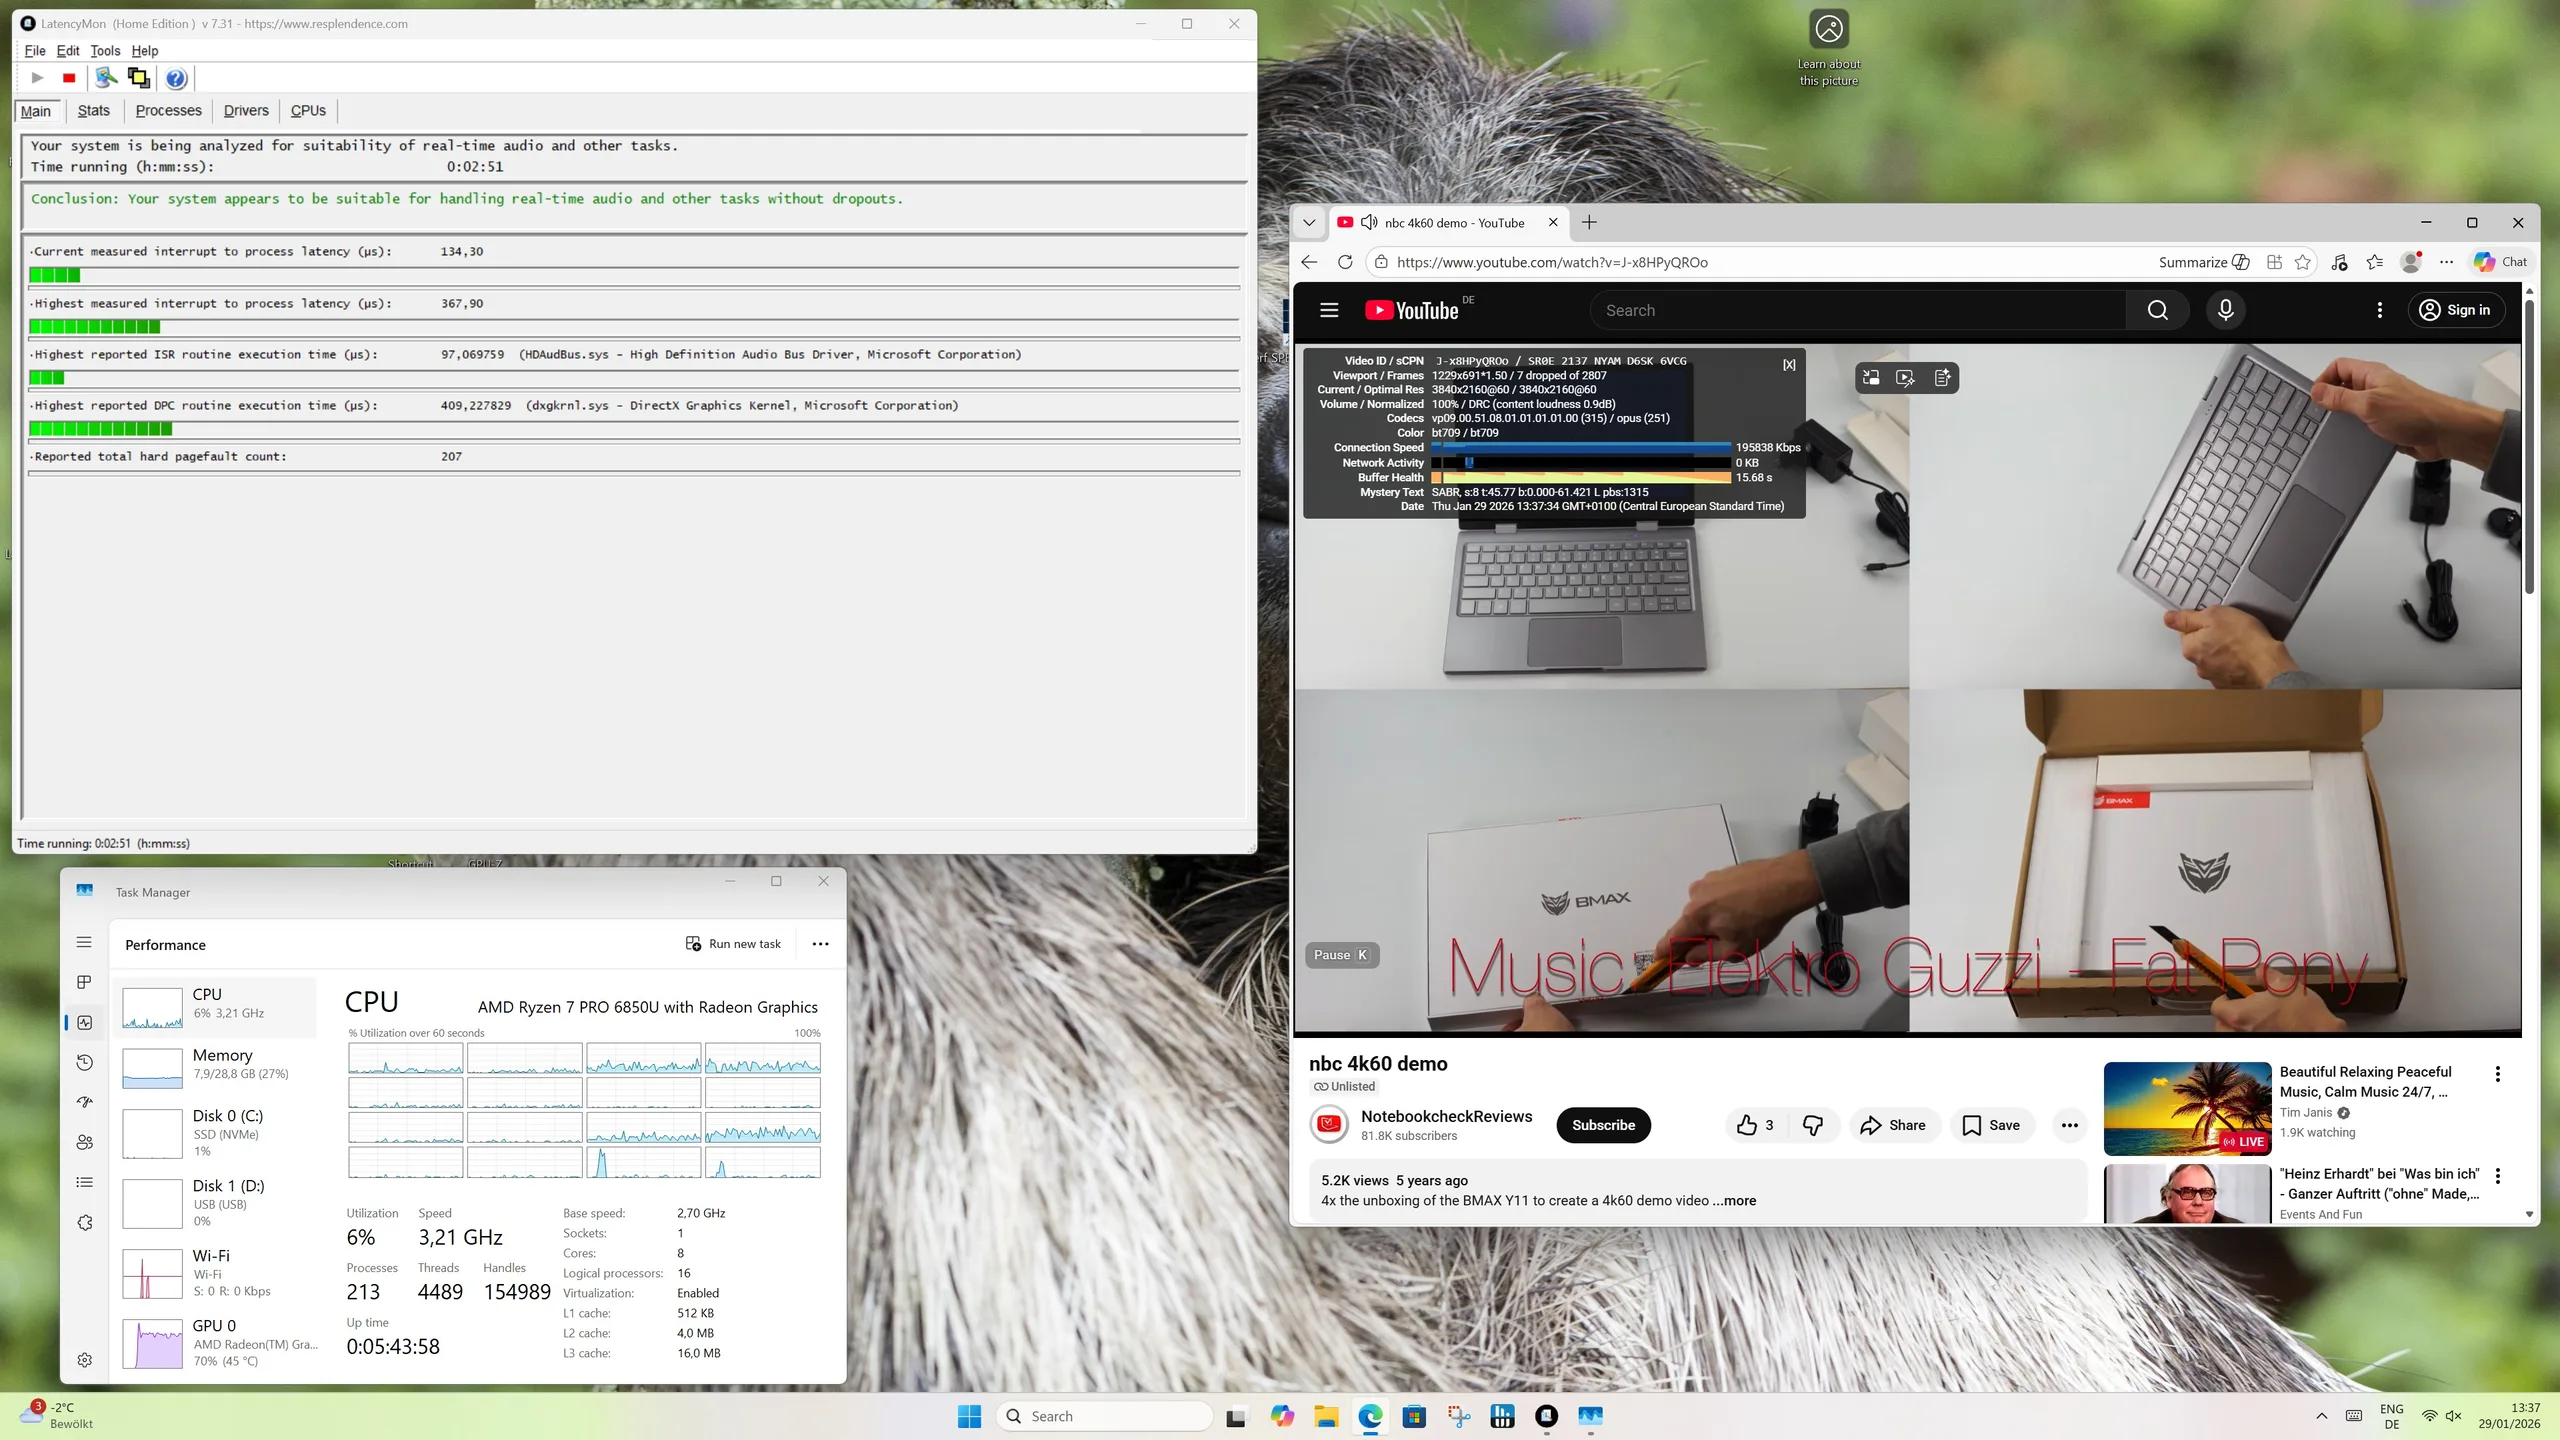Open Task Manager App history sidebar icon
2560x1440 pixels.
click(85, 1062)
